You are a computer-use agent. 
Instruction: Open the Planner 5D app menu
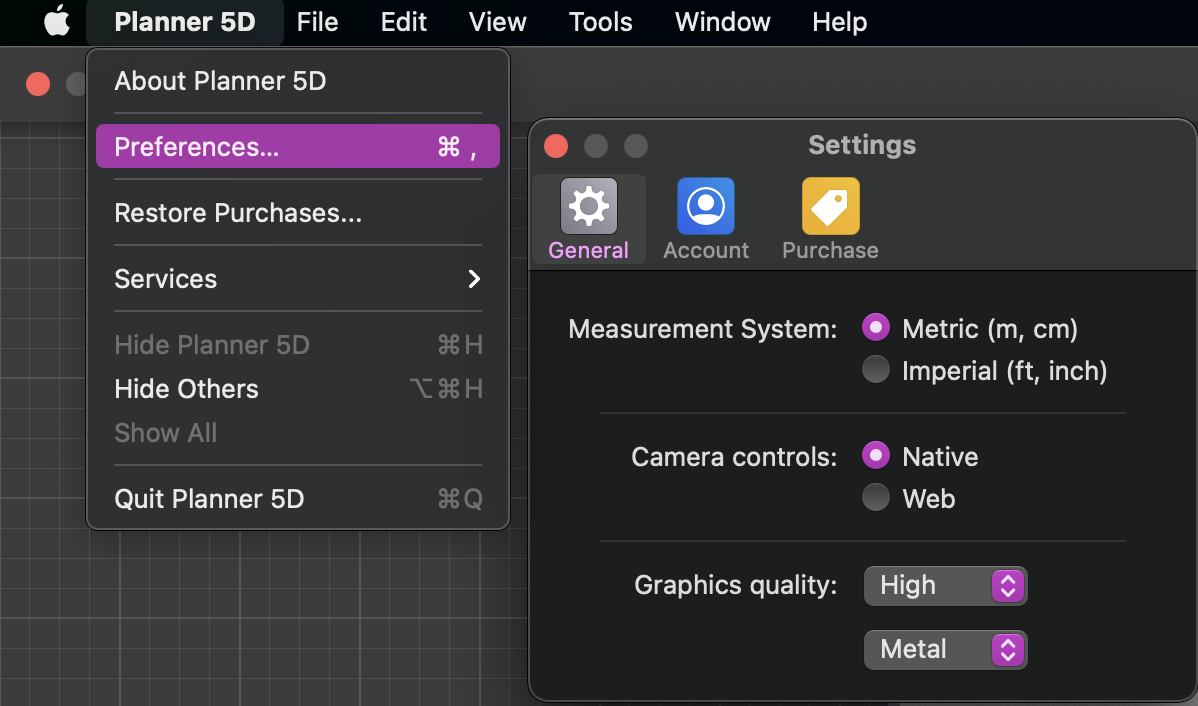click(185, 21)
